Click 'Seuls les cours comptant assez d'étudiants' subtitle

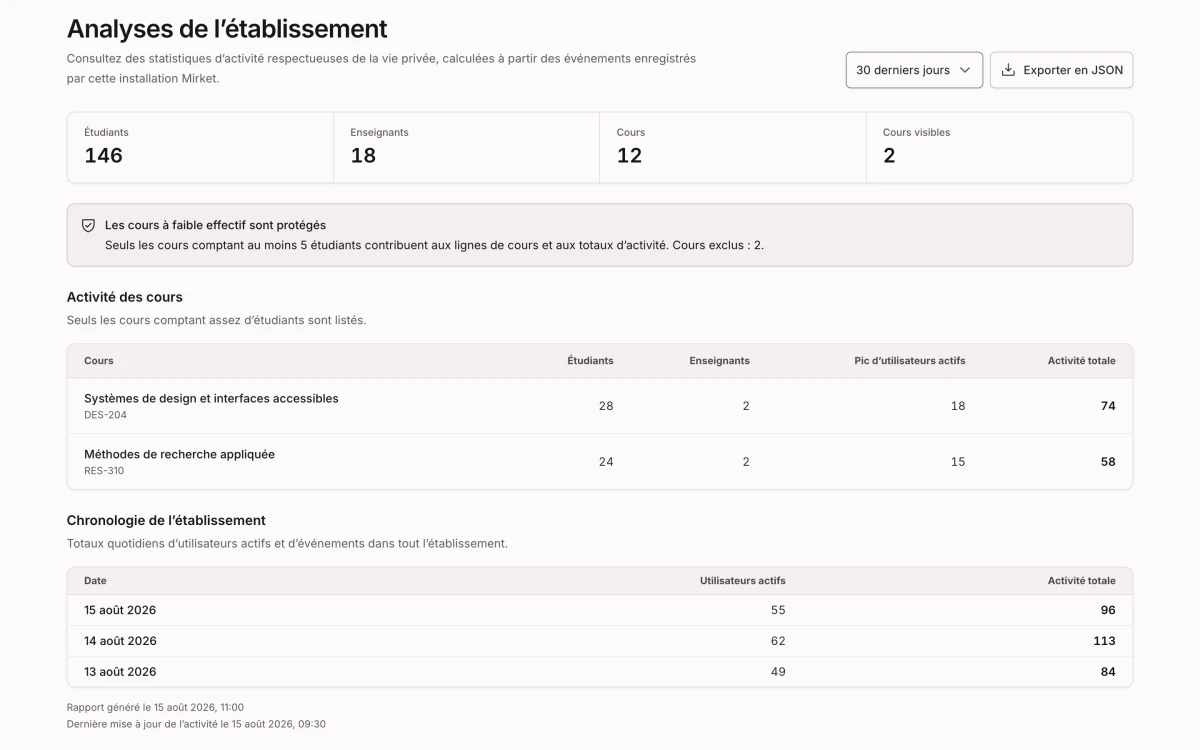tap(216, 320)
